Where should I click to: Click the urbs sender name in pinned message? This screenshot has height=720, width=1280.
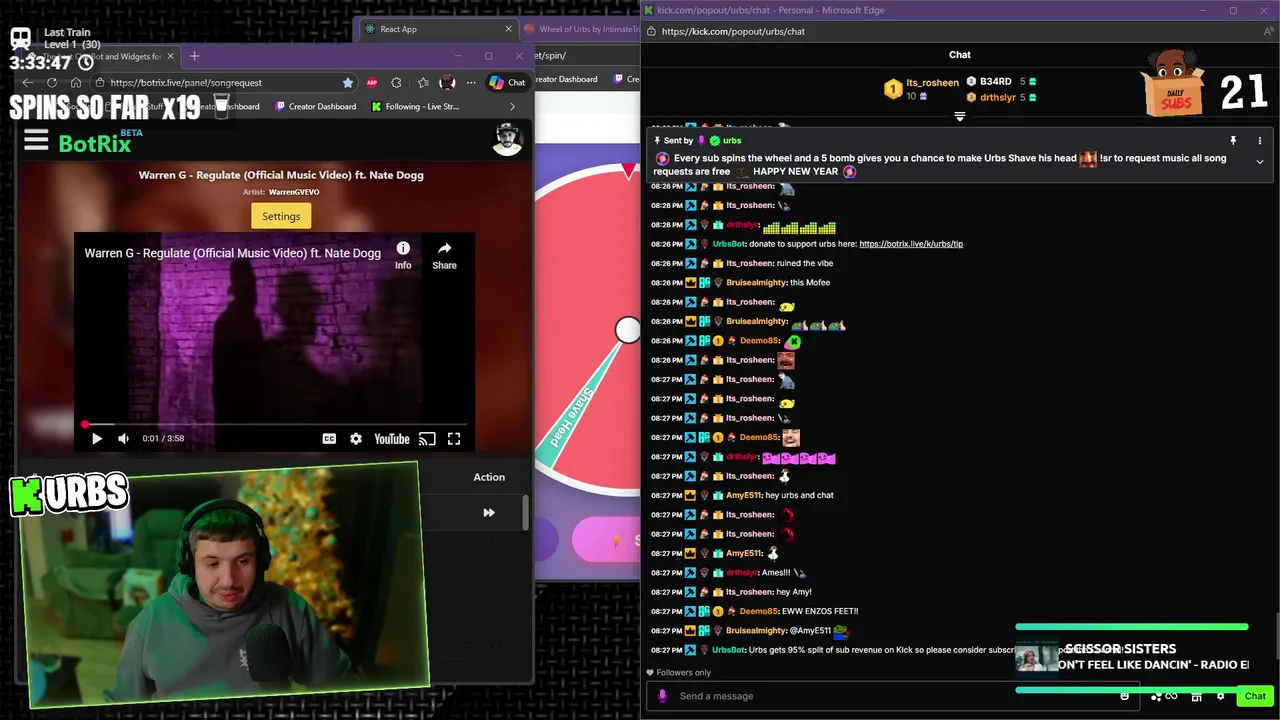click(x=732, y=141)
